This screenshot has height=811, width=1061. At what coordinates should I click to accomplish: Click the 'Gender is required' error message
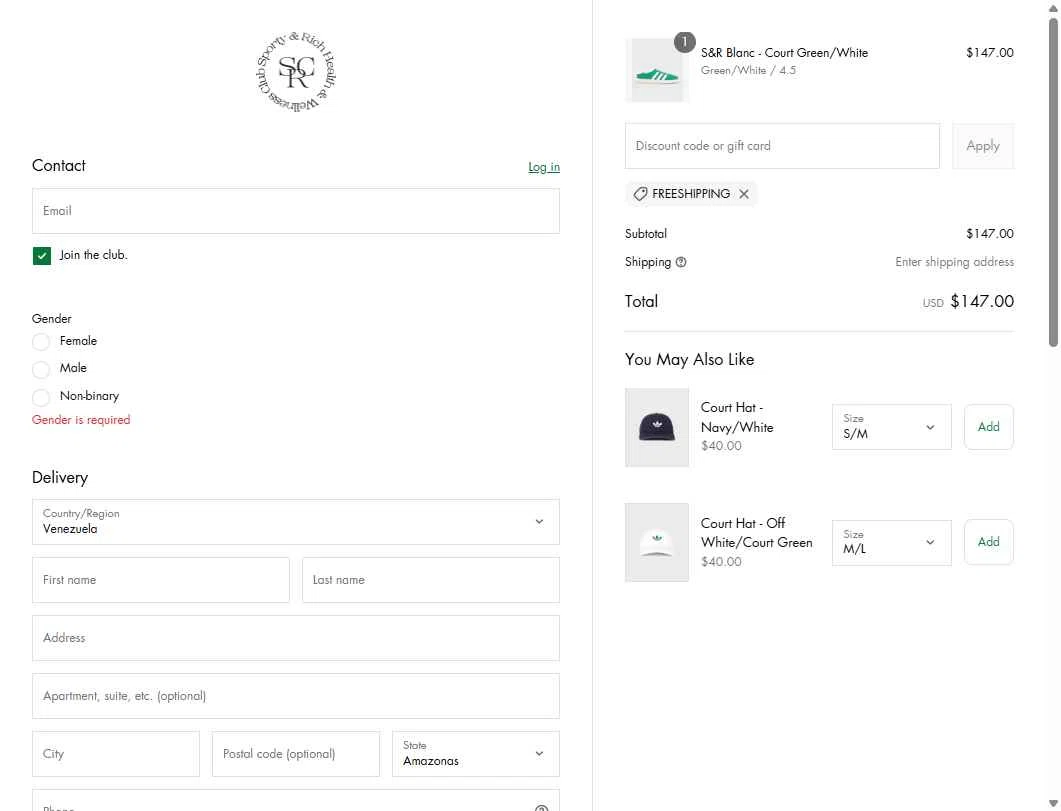pyautogui.click(x=81, y=420)
